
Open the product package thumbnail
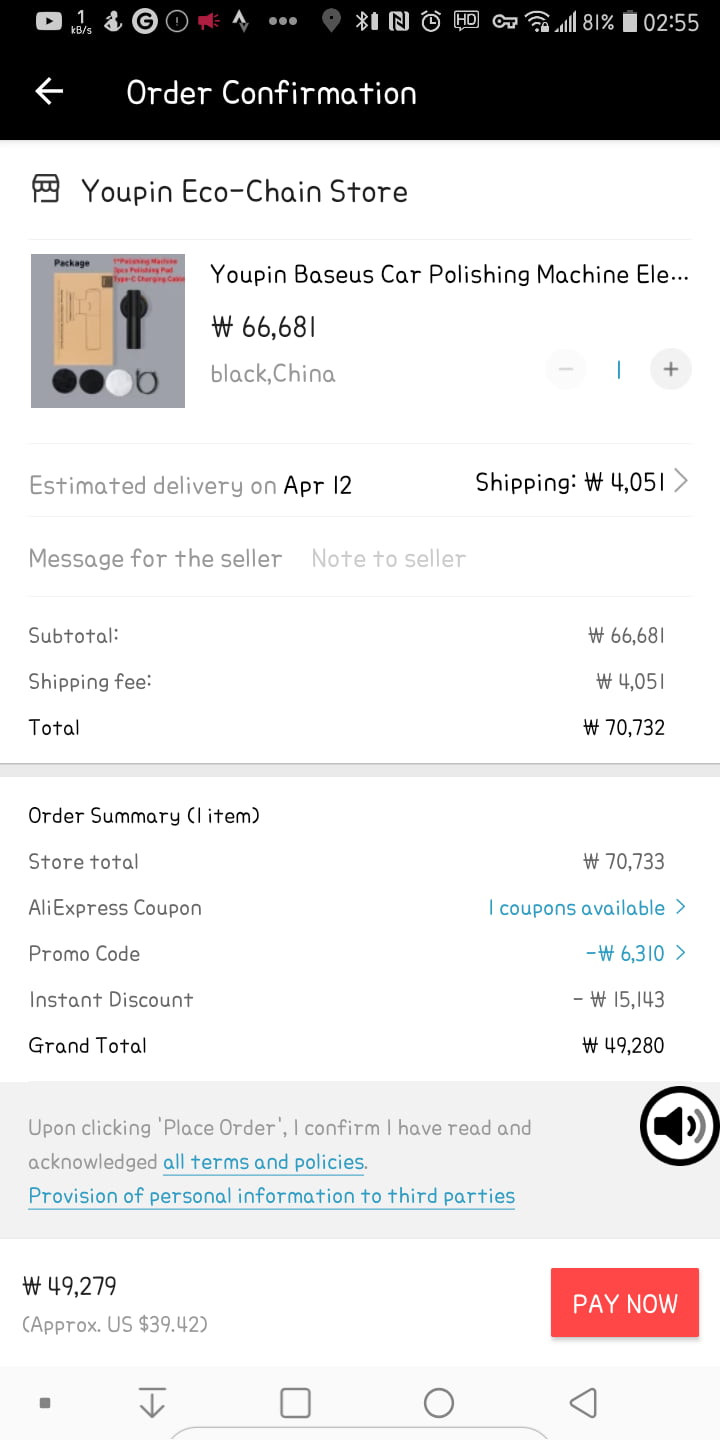(108, 331)
